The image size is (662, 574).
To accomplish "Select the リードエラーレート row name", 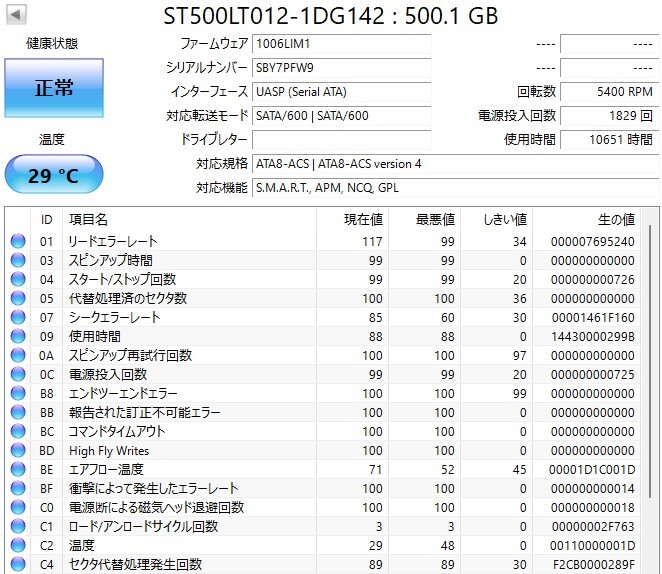I will (113, 241).
